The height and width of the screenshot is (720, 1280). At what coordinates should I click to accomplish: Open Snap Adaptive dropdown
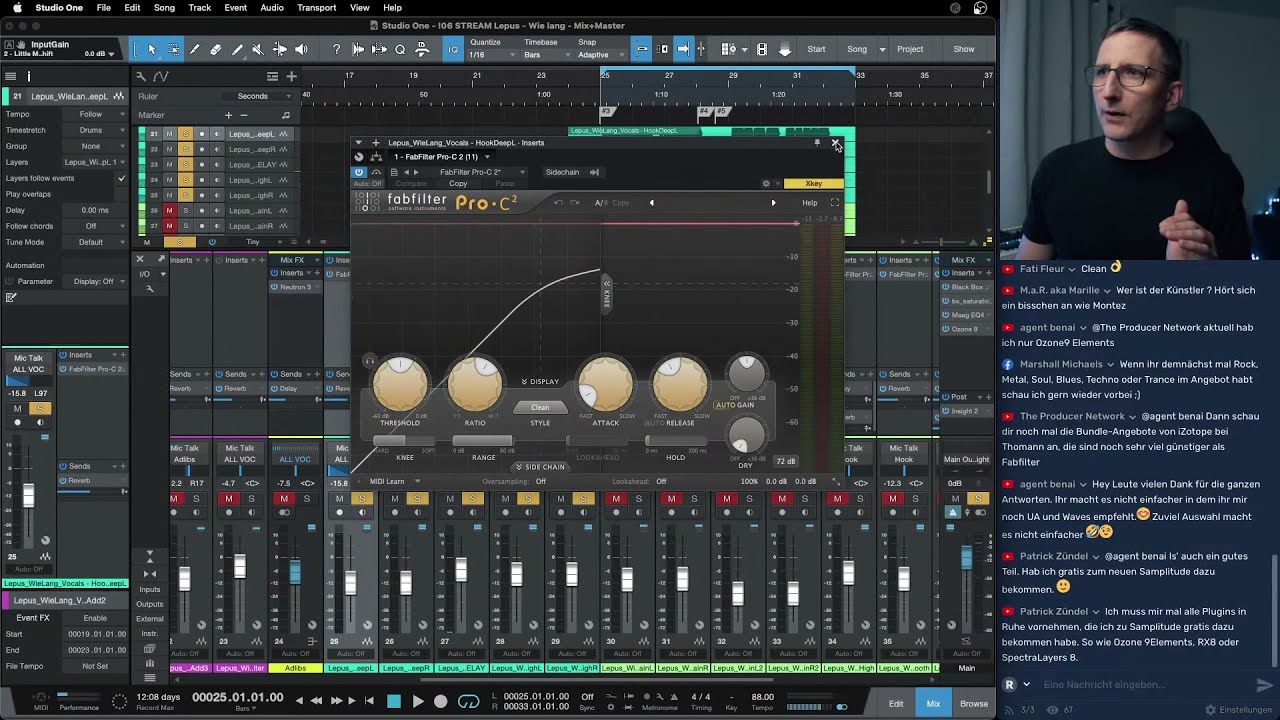point(602,55)
